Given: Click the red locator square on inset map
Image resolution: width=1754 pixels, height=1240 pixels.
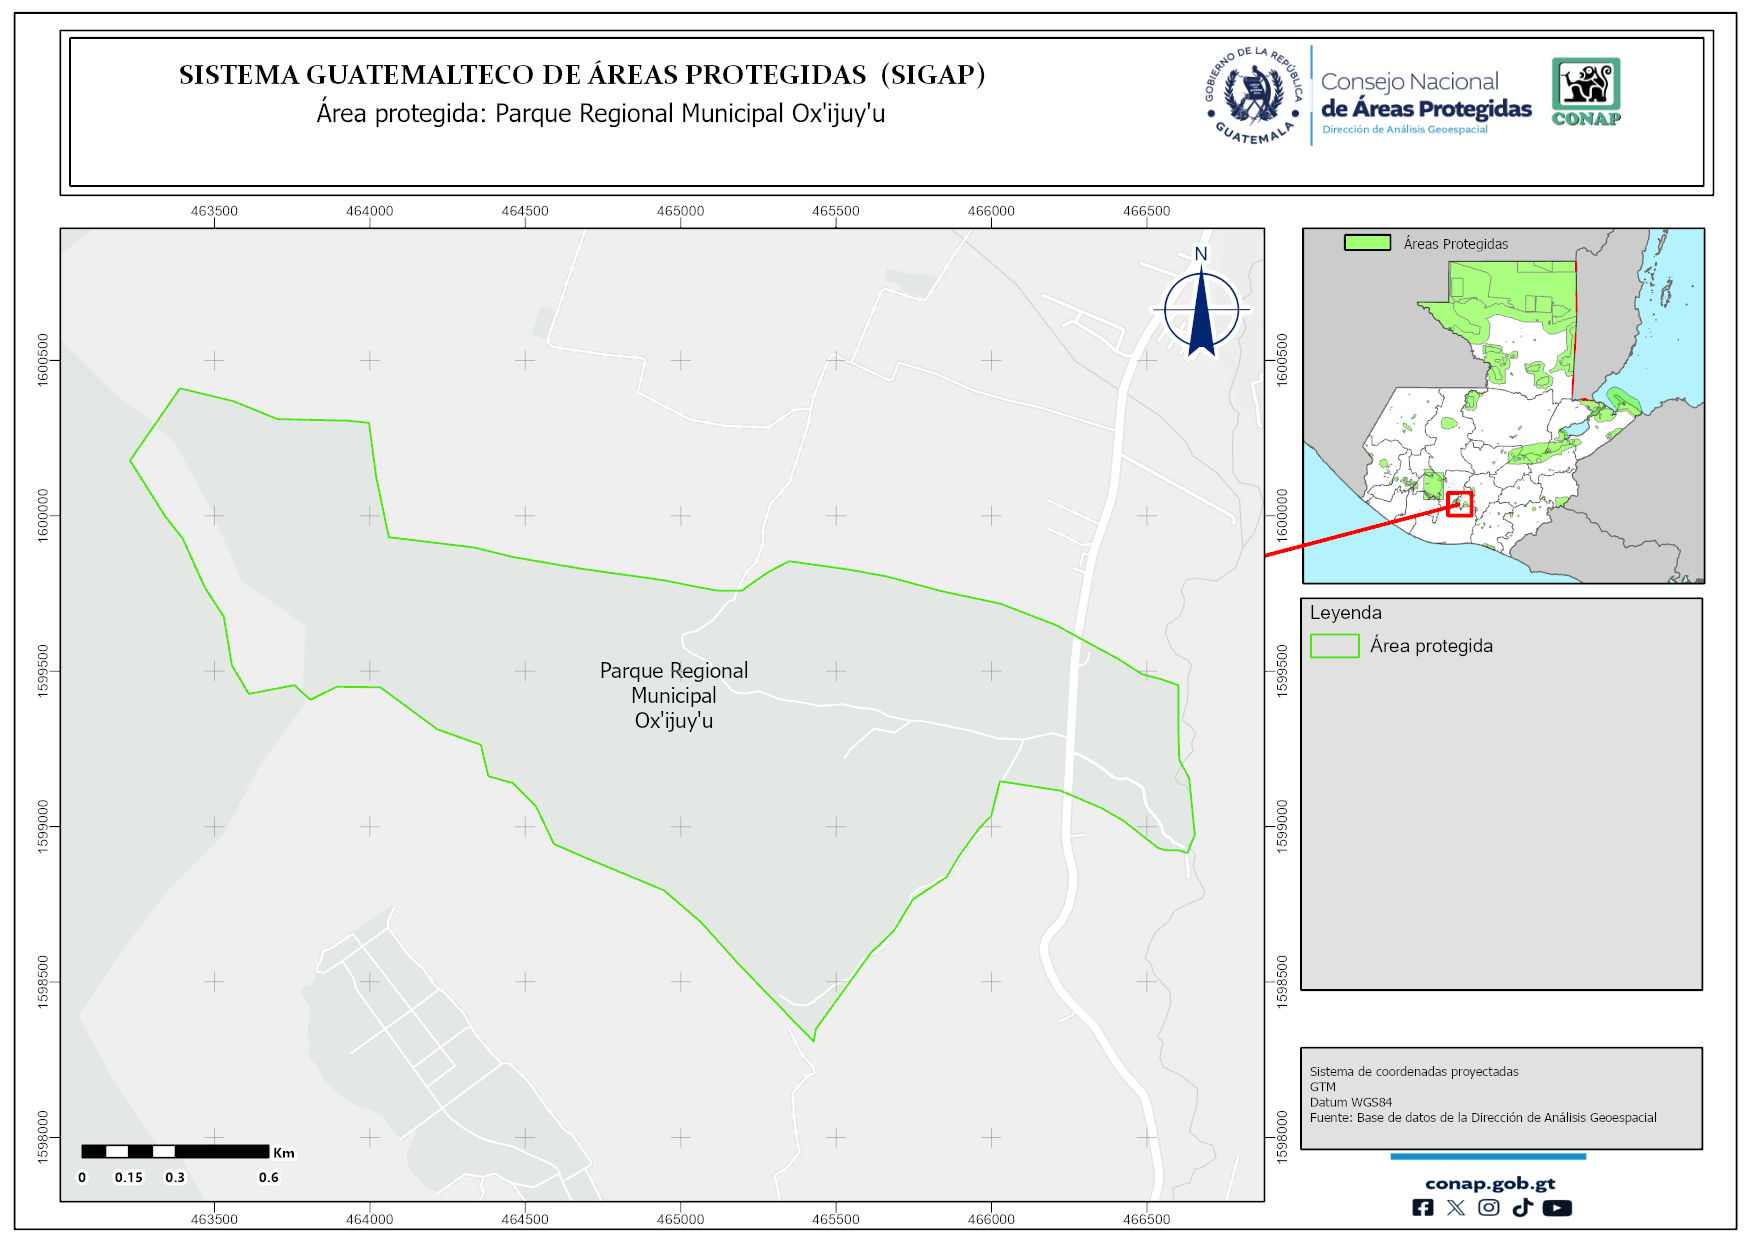Looking at the screenshot, I should click(1459, 504).
